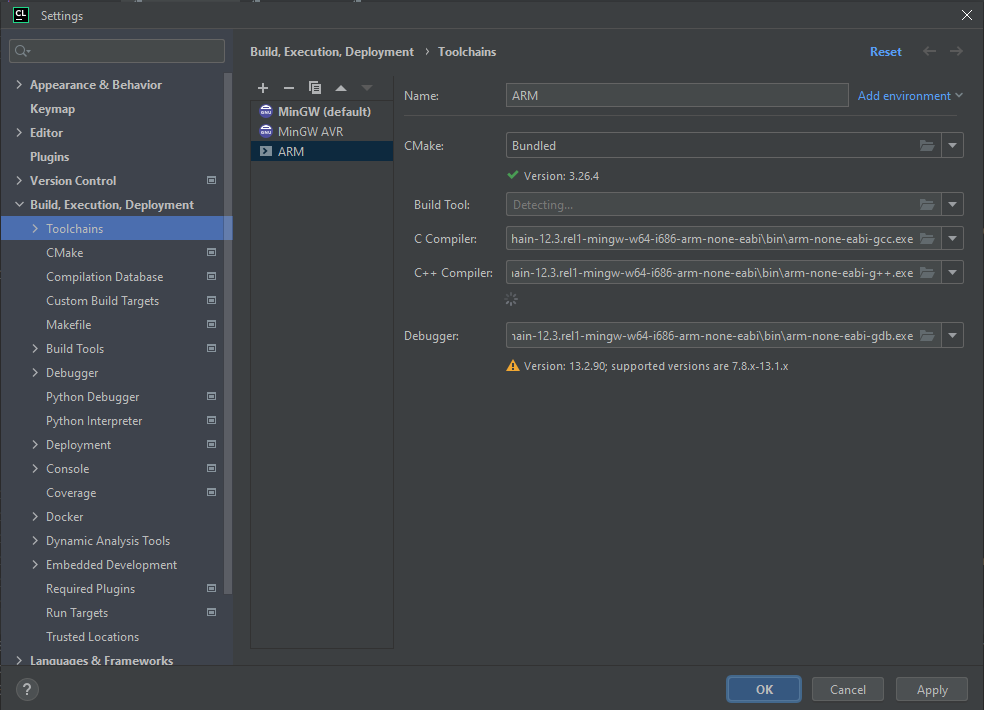The image size is (984, 710).
Task: Click project-level icon next to Custom Build Targets
Action: tap(211, 300)
